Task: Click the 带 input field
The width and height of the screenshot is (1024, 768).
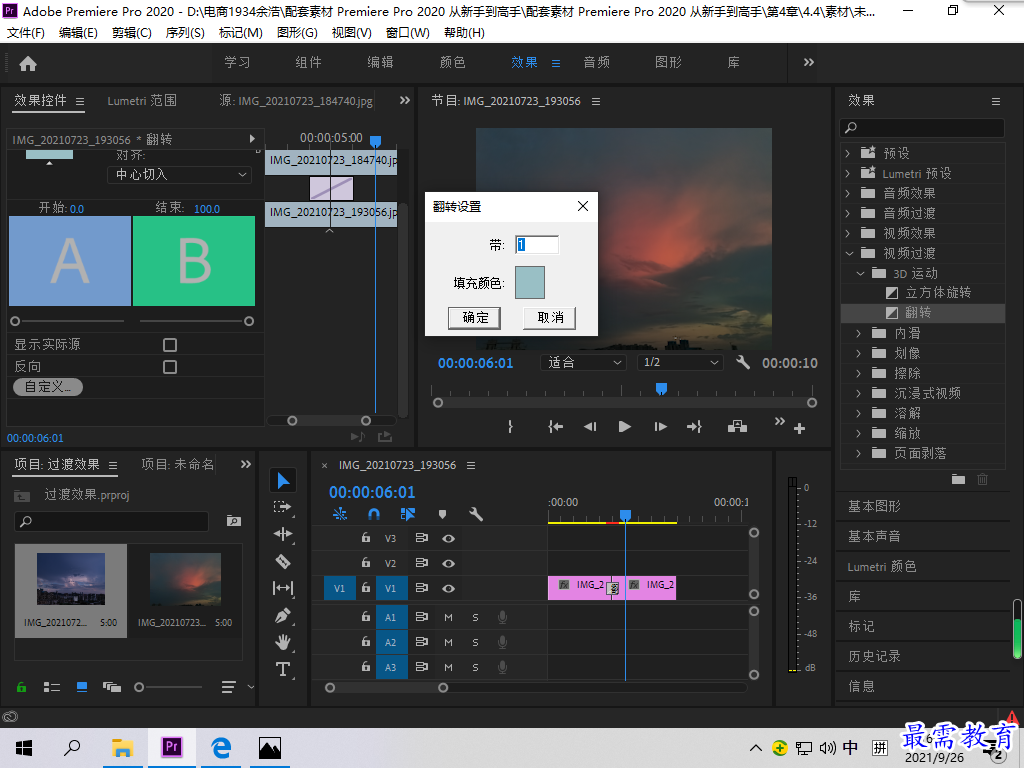Action: pyautogui.click(x=537, y=245)
